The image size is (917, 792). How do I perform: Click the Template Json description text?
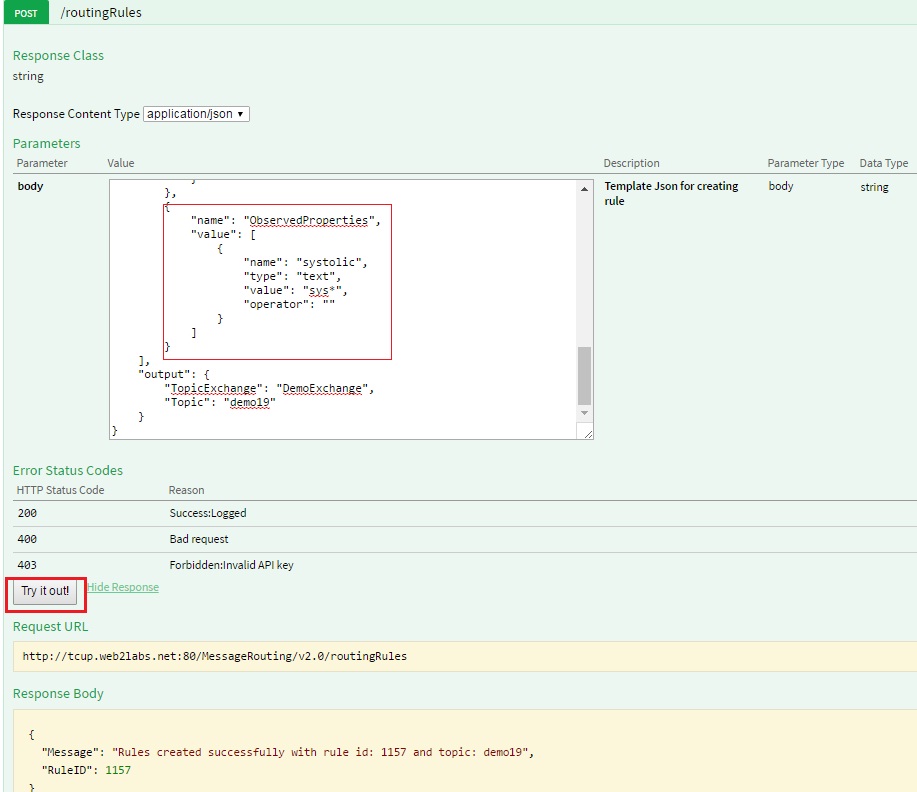(x=671, y=193)
